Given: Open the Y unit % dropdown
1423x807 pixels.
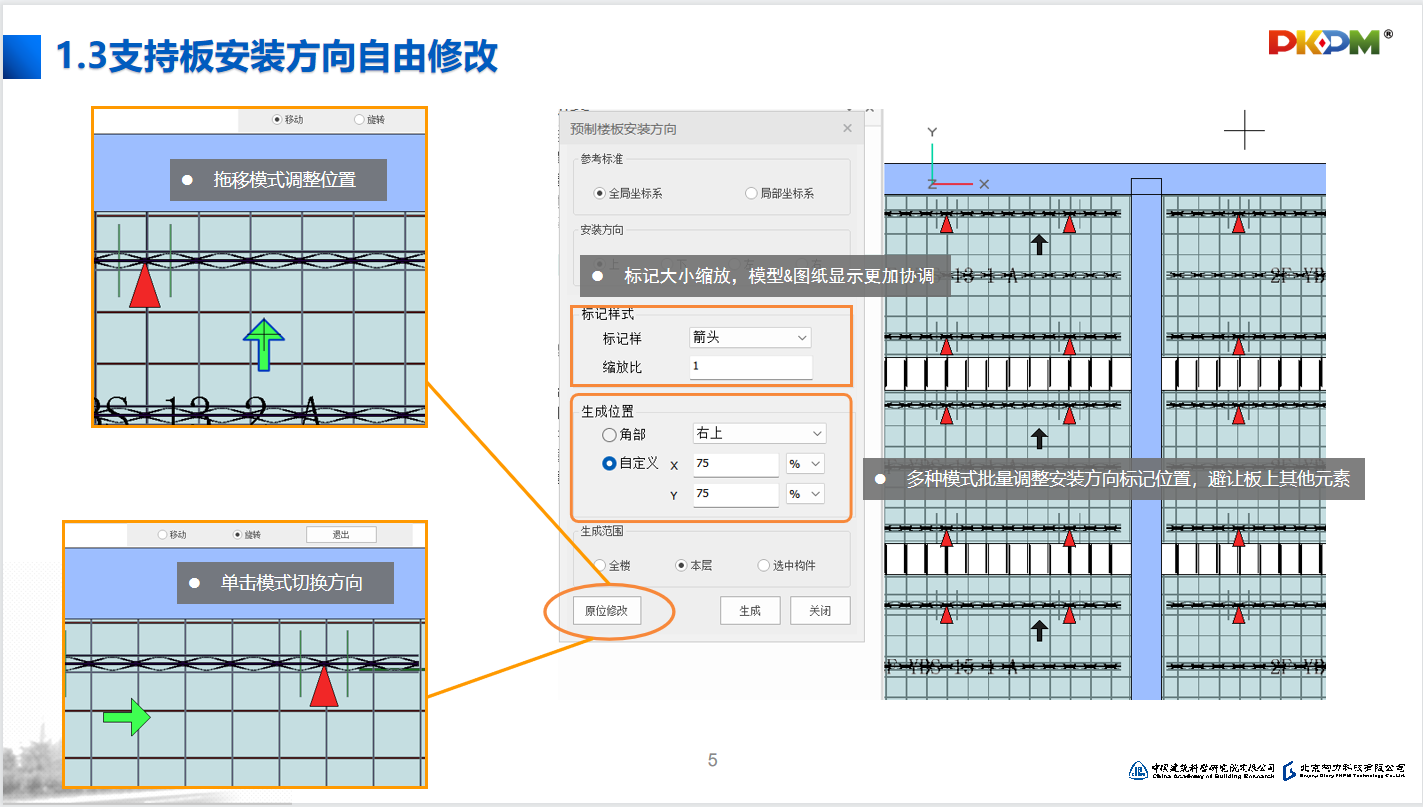Looking at the screenshot, I should tap(805, 494).
